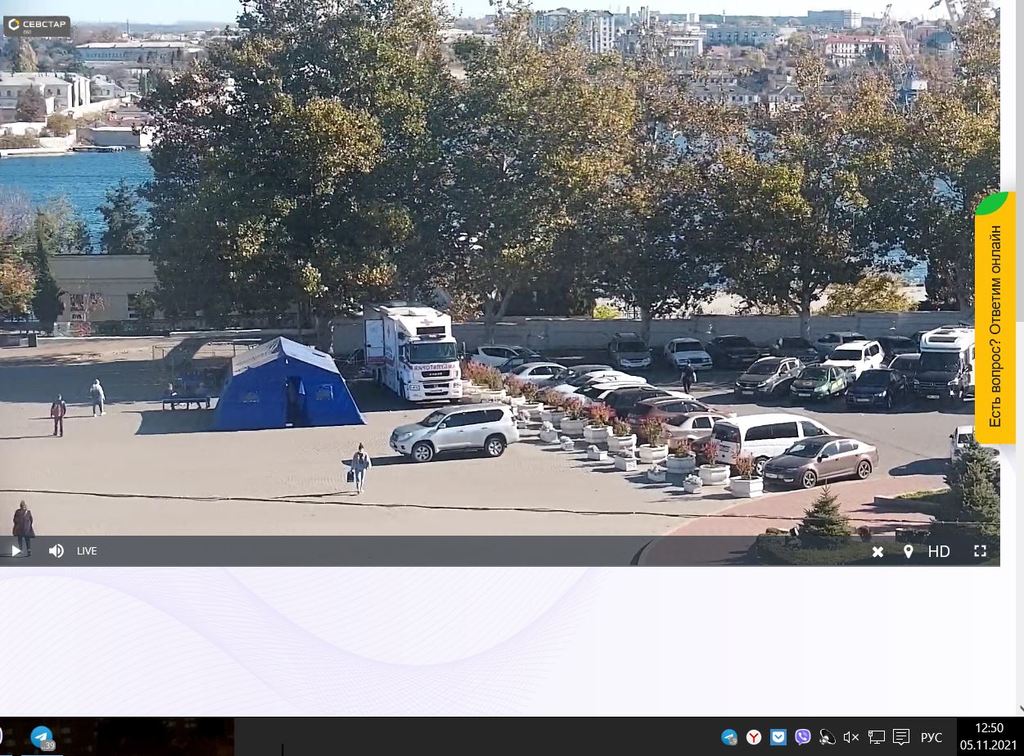The height and width of the screenshot is (756, 1024).
Task: Mute the live stream volume
Action: (x=56, y=551)
